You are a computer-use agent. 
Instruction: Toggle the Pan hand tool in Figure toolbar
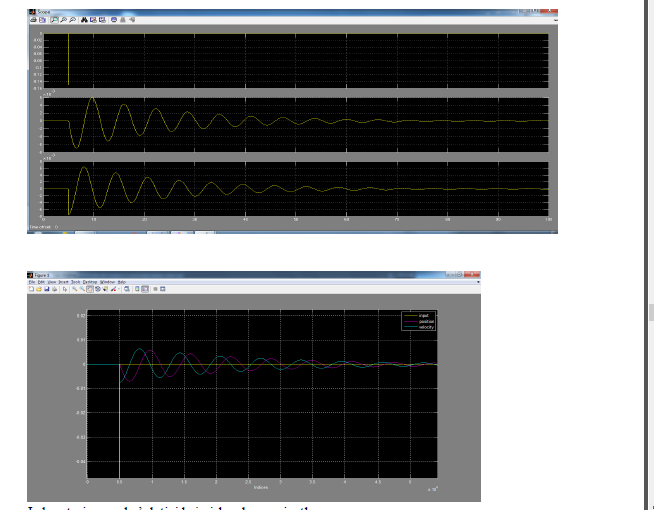pos(89,289)
